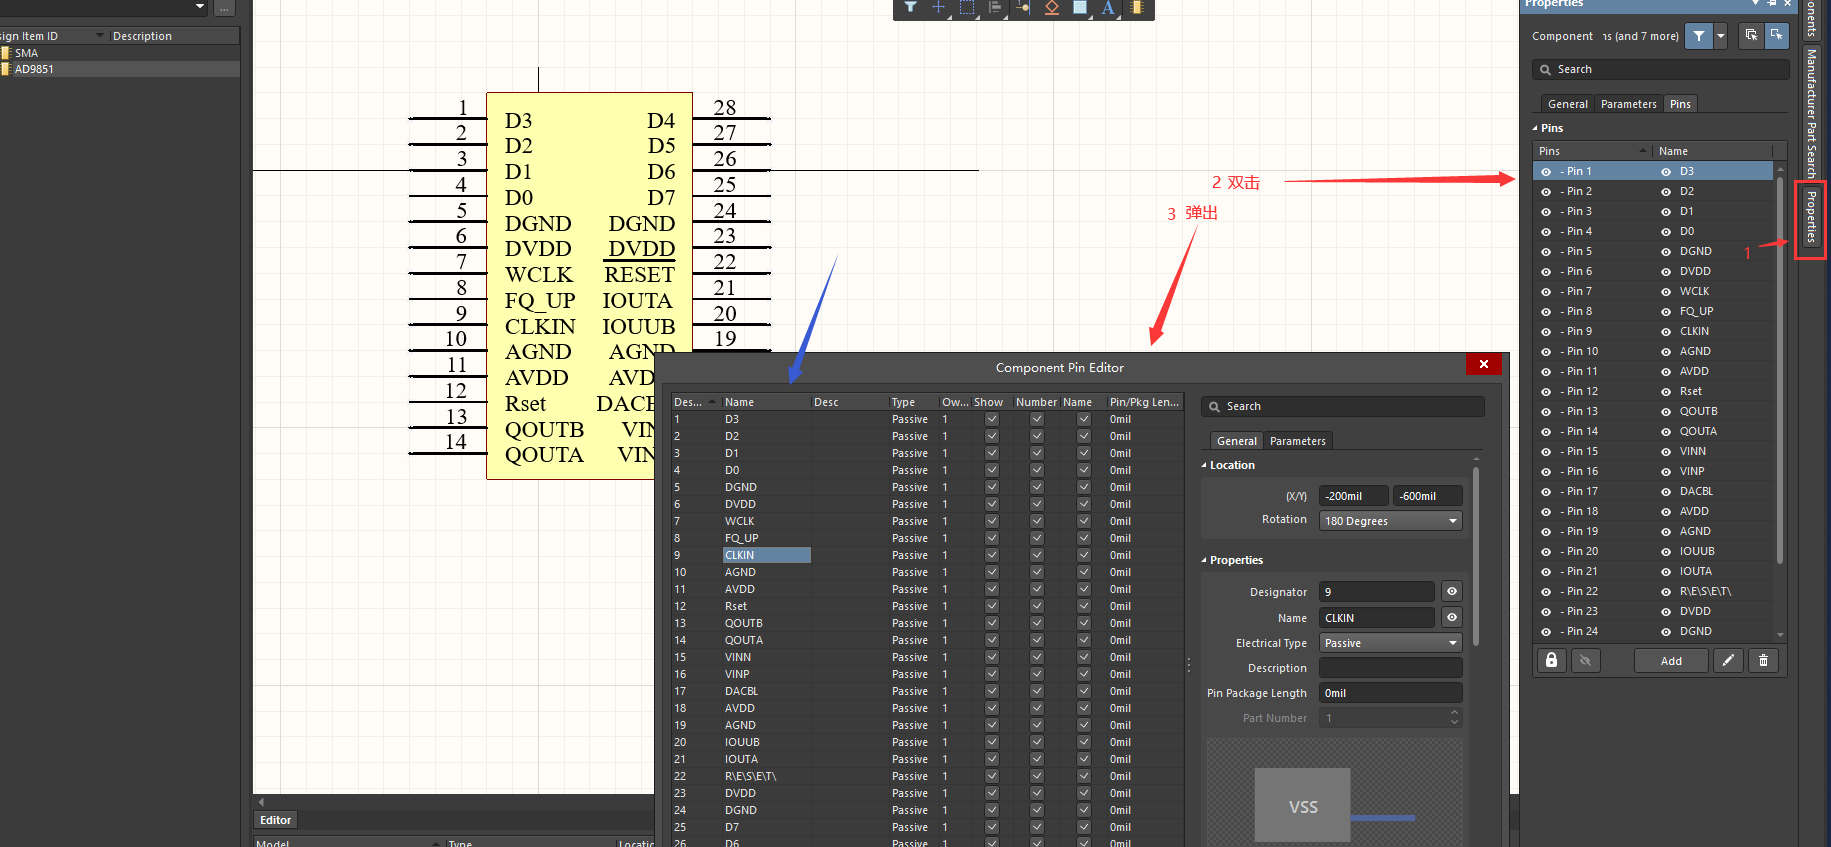This screenshot has width=1831, height=847.
Task: Toggle name eye icon next to QOUTB in the Pins list
Action: 1666,412
